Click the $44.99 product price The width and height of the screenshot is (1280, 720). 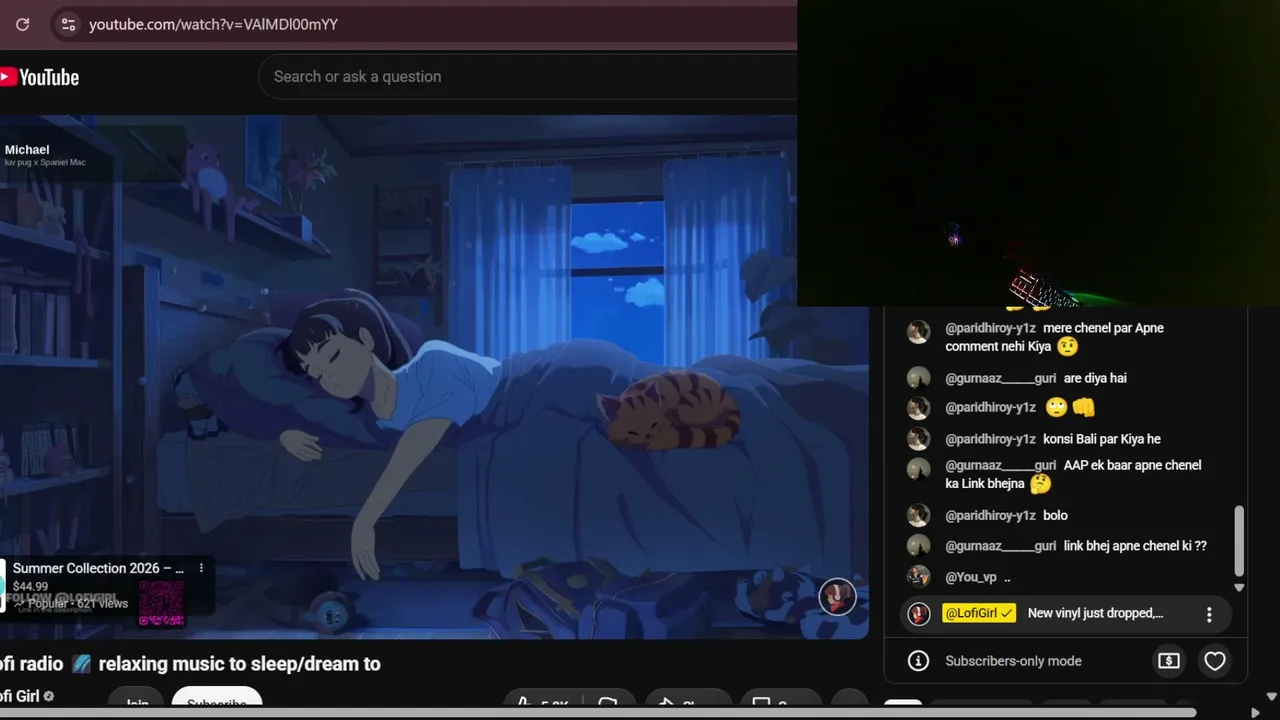30,586
